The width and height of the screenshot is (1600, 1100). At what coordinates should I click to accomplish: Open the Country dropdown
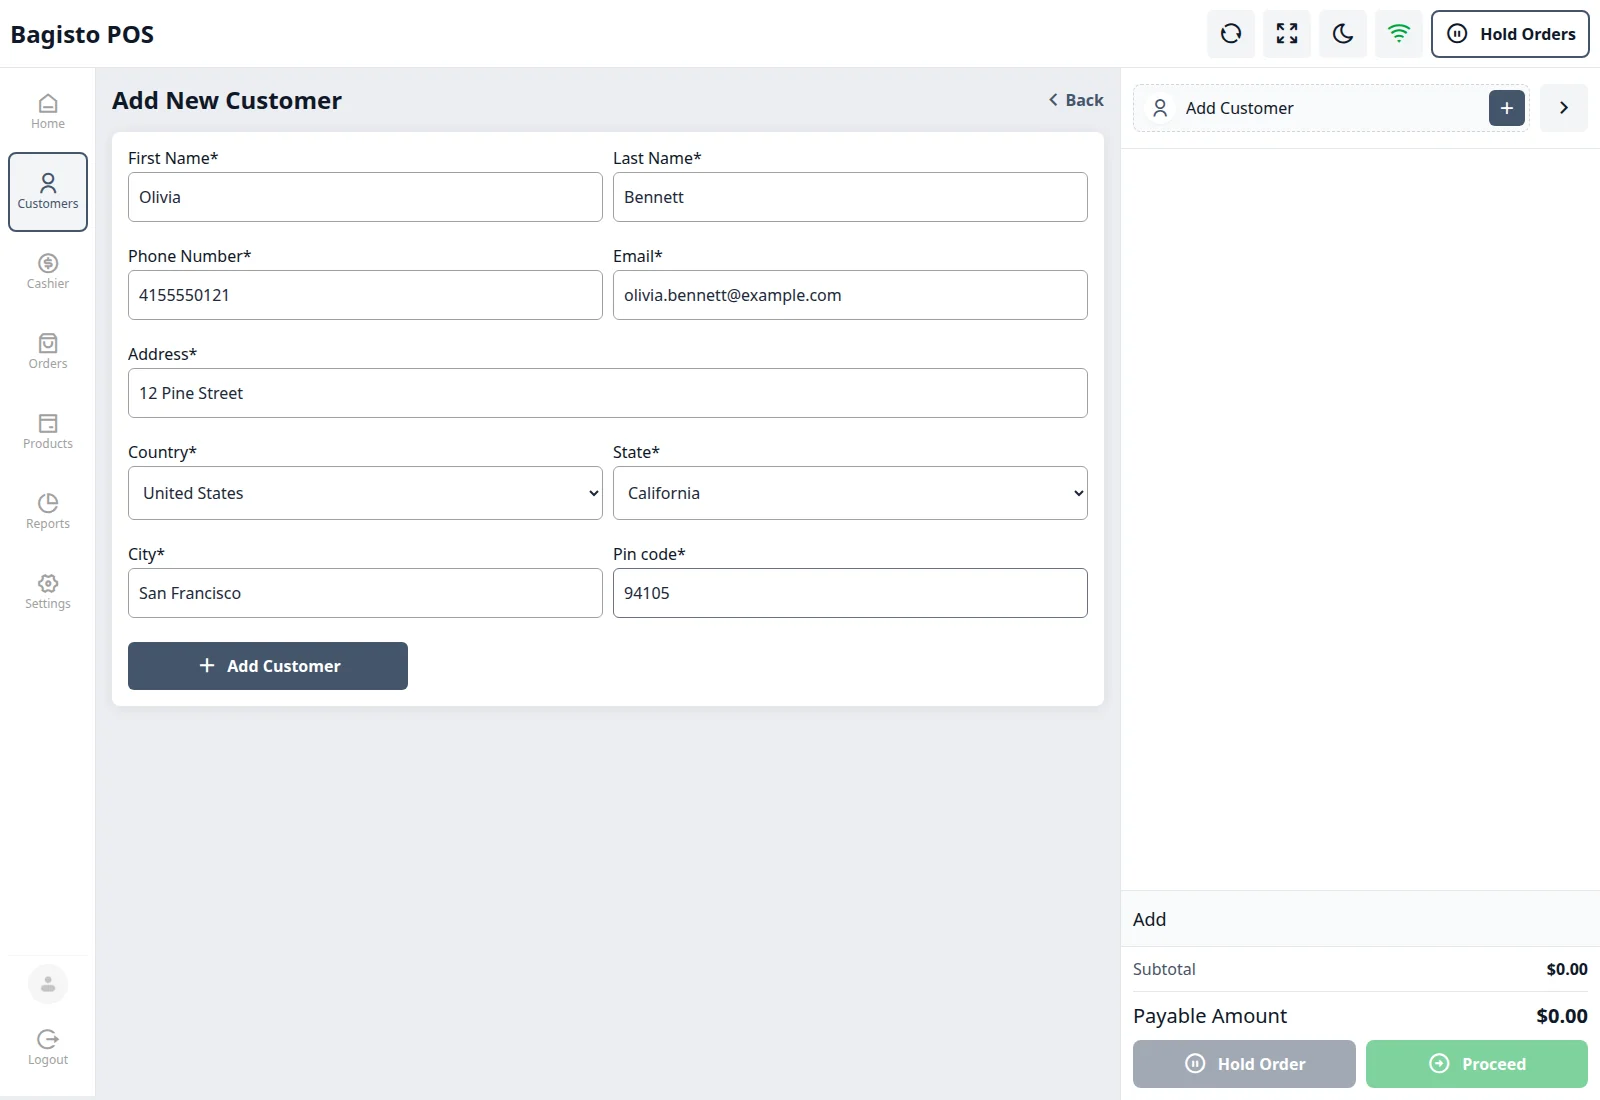pos(365,493)
